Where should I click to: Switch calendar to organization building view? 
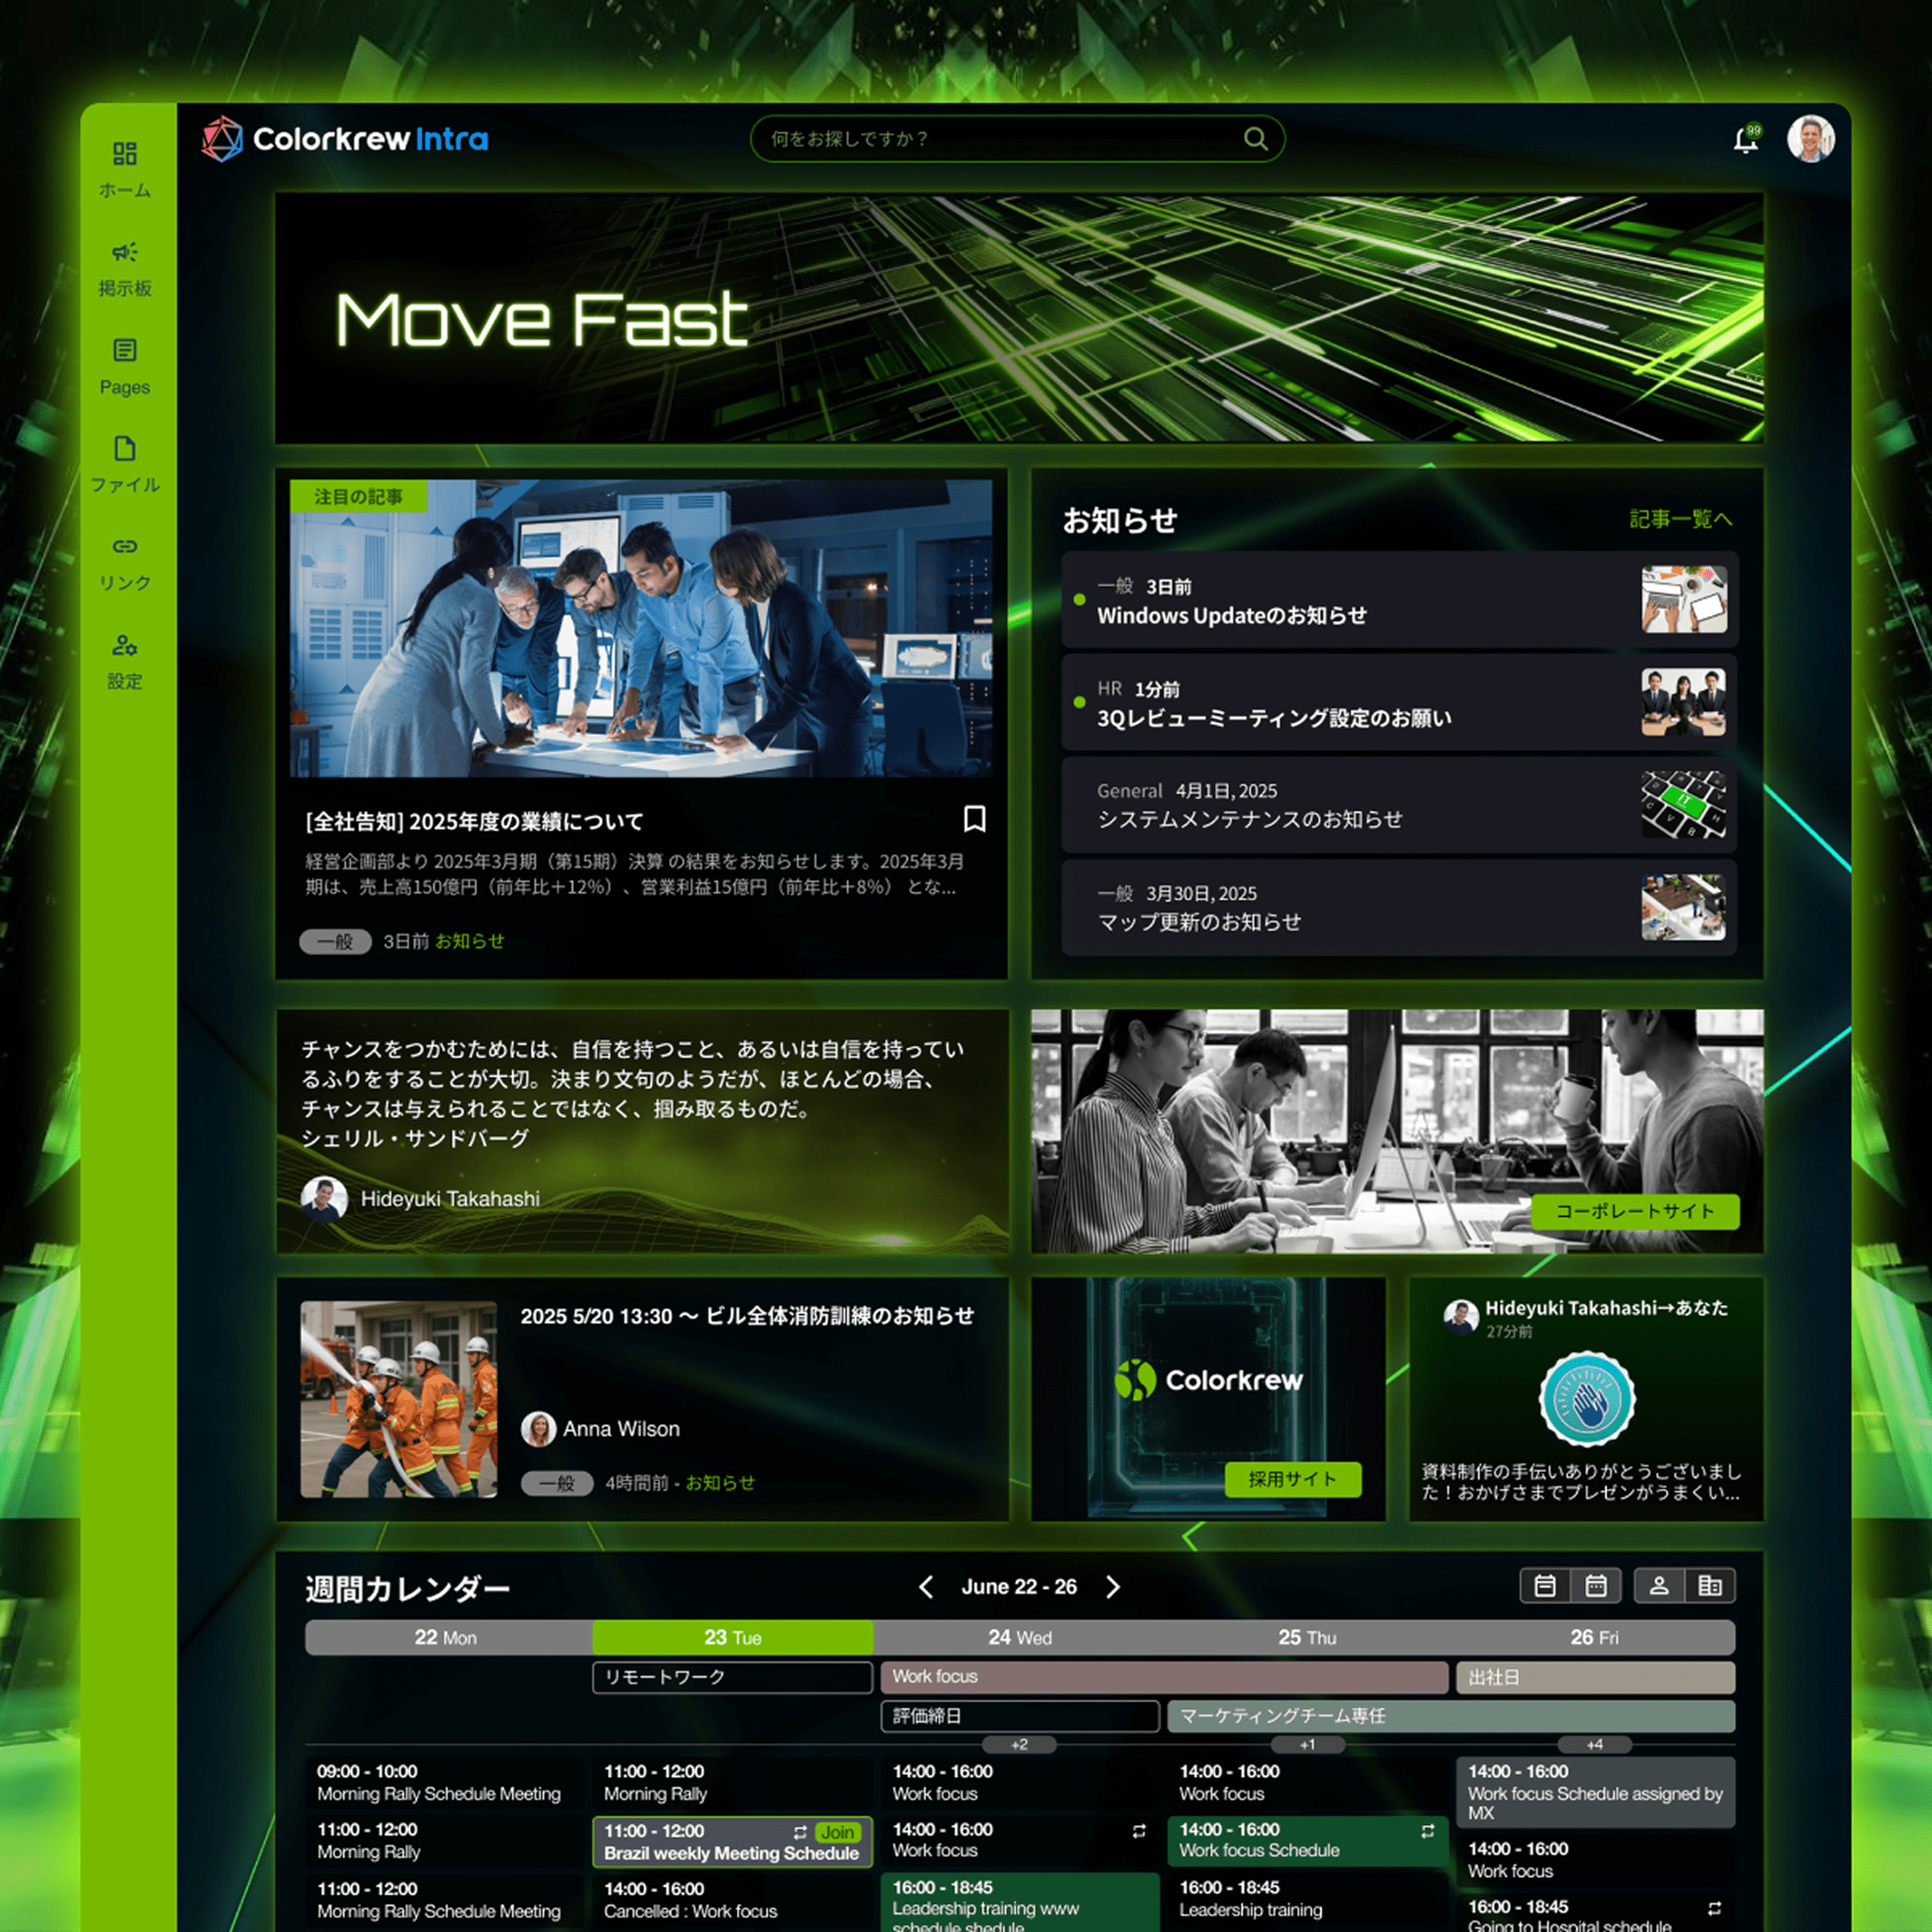coord(1710,1586)
